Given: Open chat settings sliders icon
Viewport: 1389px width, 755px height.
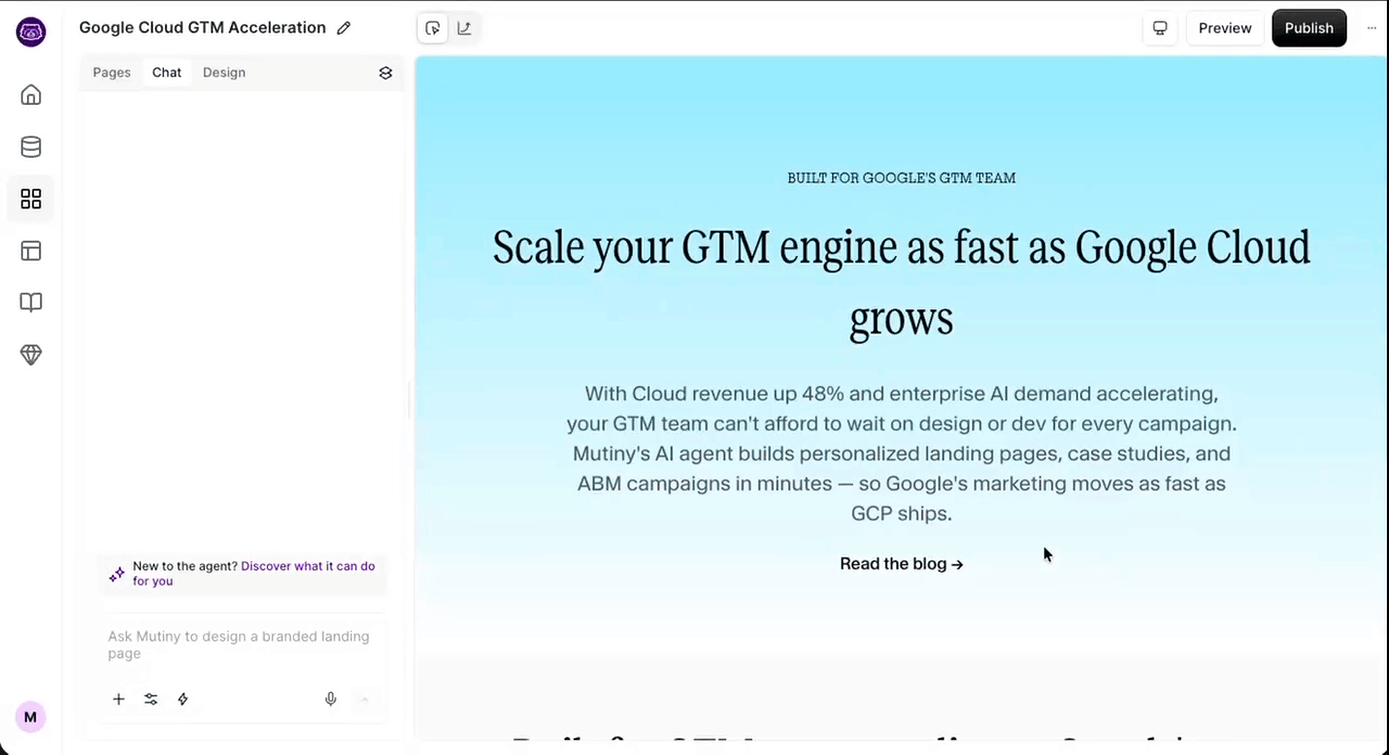Looking at the screenshot, I should (x=151, y=699).
